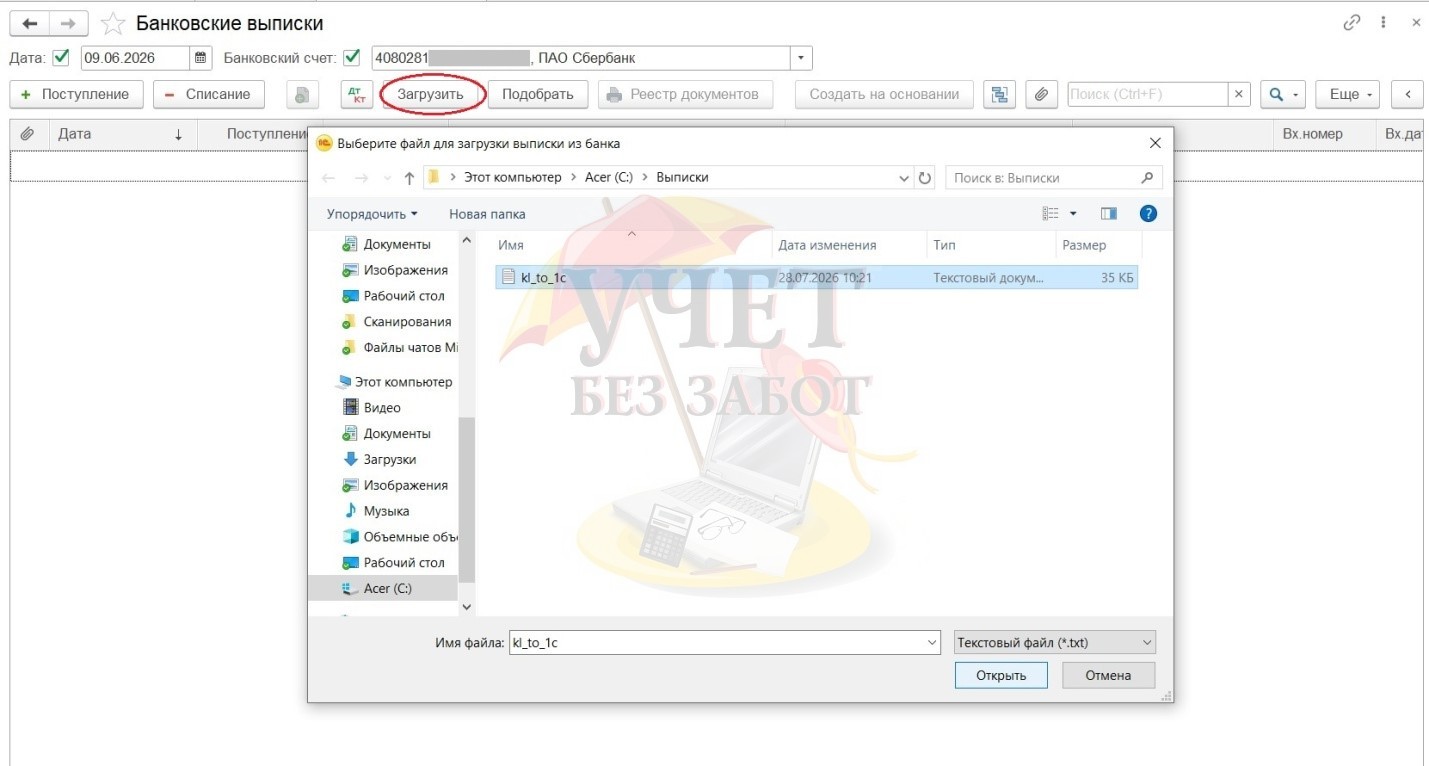Clear the Поиск (Ctrl+F) search box

1239,94
